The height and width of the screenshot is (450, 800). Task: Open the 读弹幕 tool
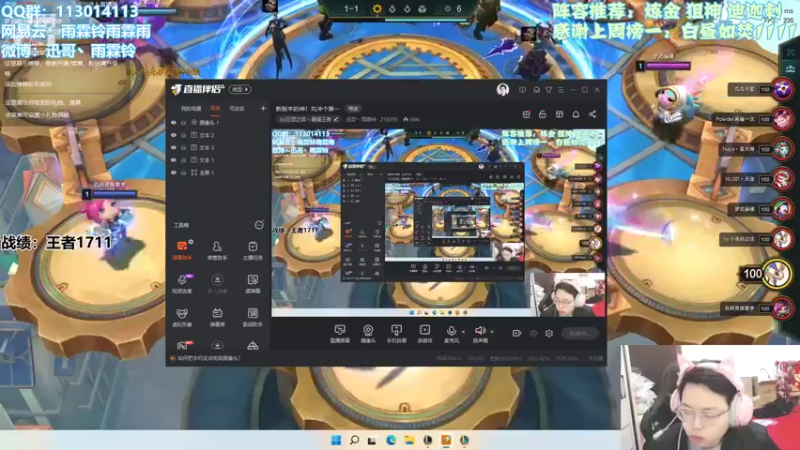coord(253,284)
